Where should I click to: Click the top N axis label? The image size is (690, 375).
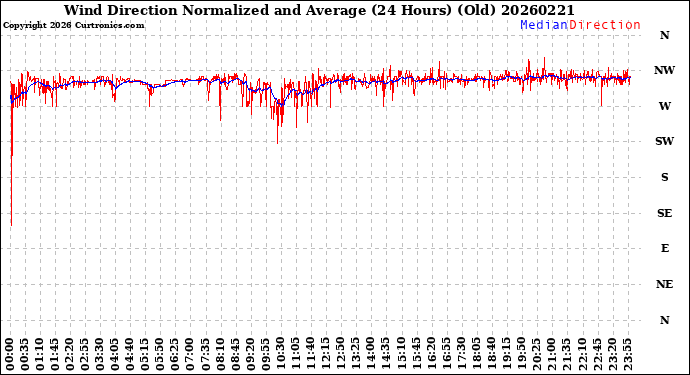point(664,35)
